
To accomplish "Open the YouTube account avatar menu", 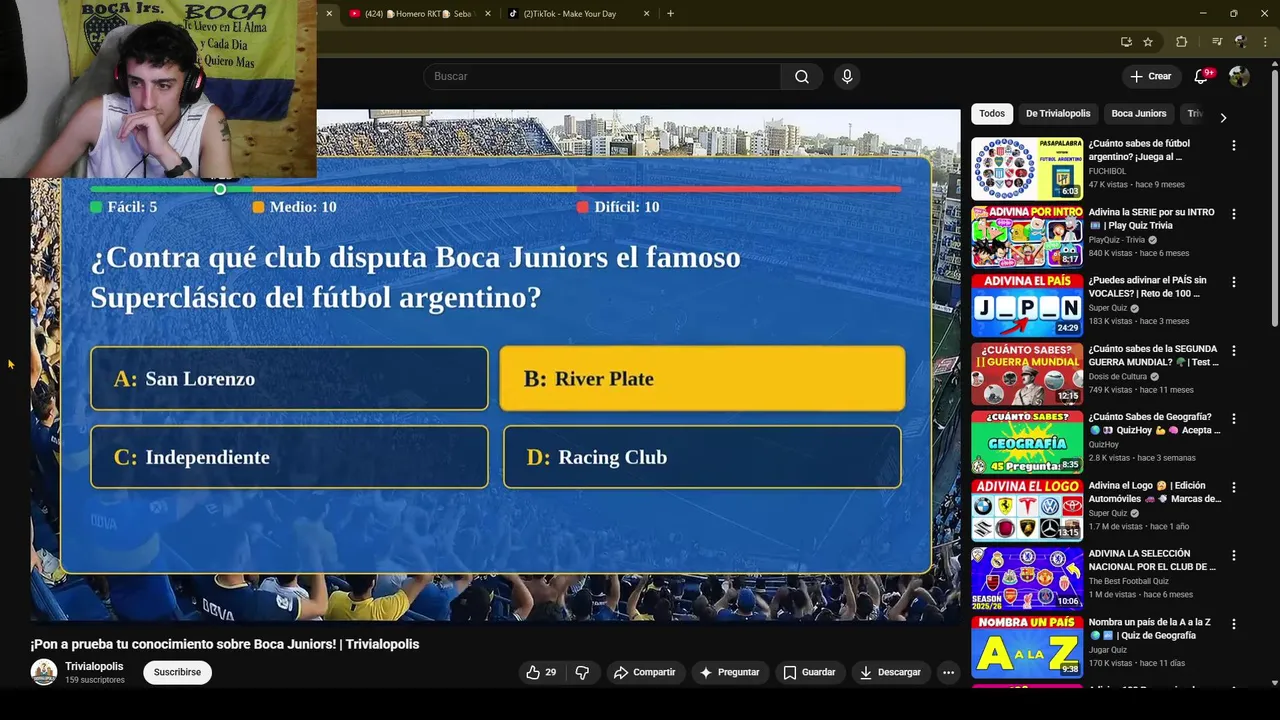I will (1239, 76).
